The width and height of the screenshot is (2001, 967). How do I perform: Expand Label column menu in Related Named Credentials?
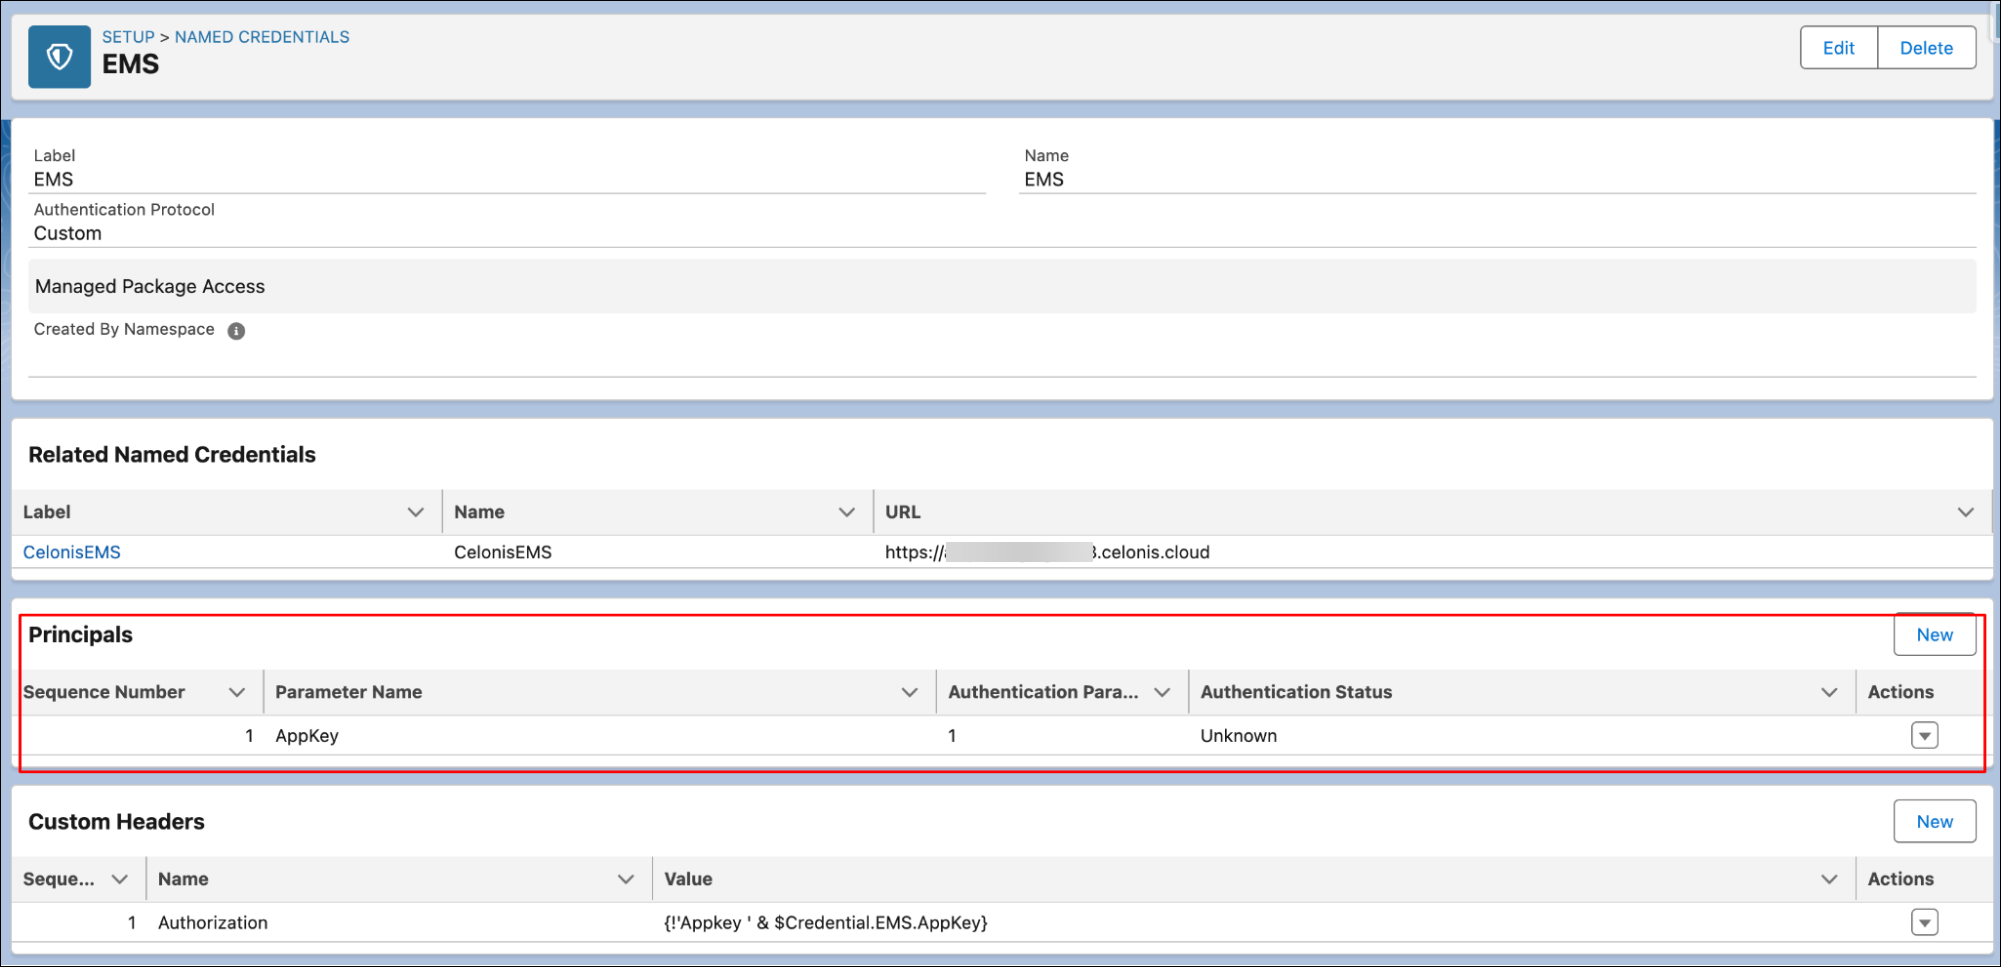pyautogui.click(x=415, y=512)
